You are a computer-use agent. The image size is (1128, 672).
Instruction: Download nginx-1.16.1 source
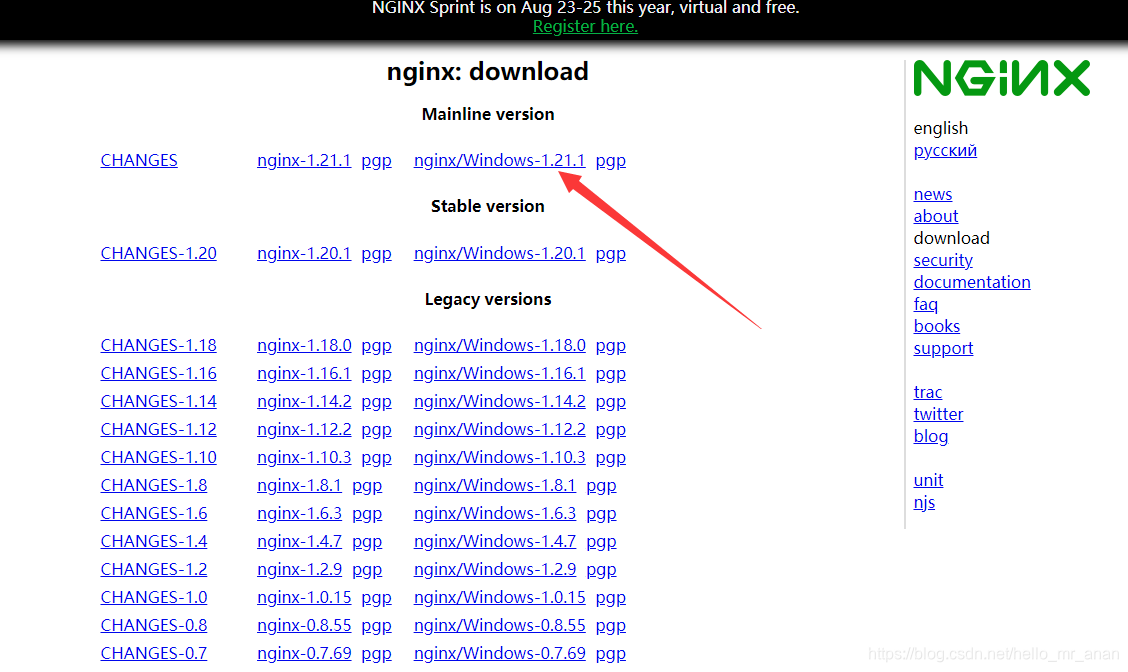point(304,373)
